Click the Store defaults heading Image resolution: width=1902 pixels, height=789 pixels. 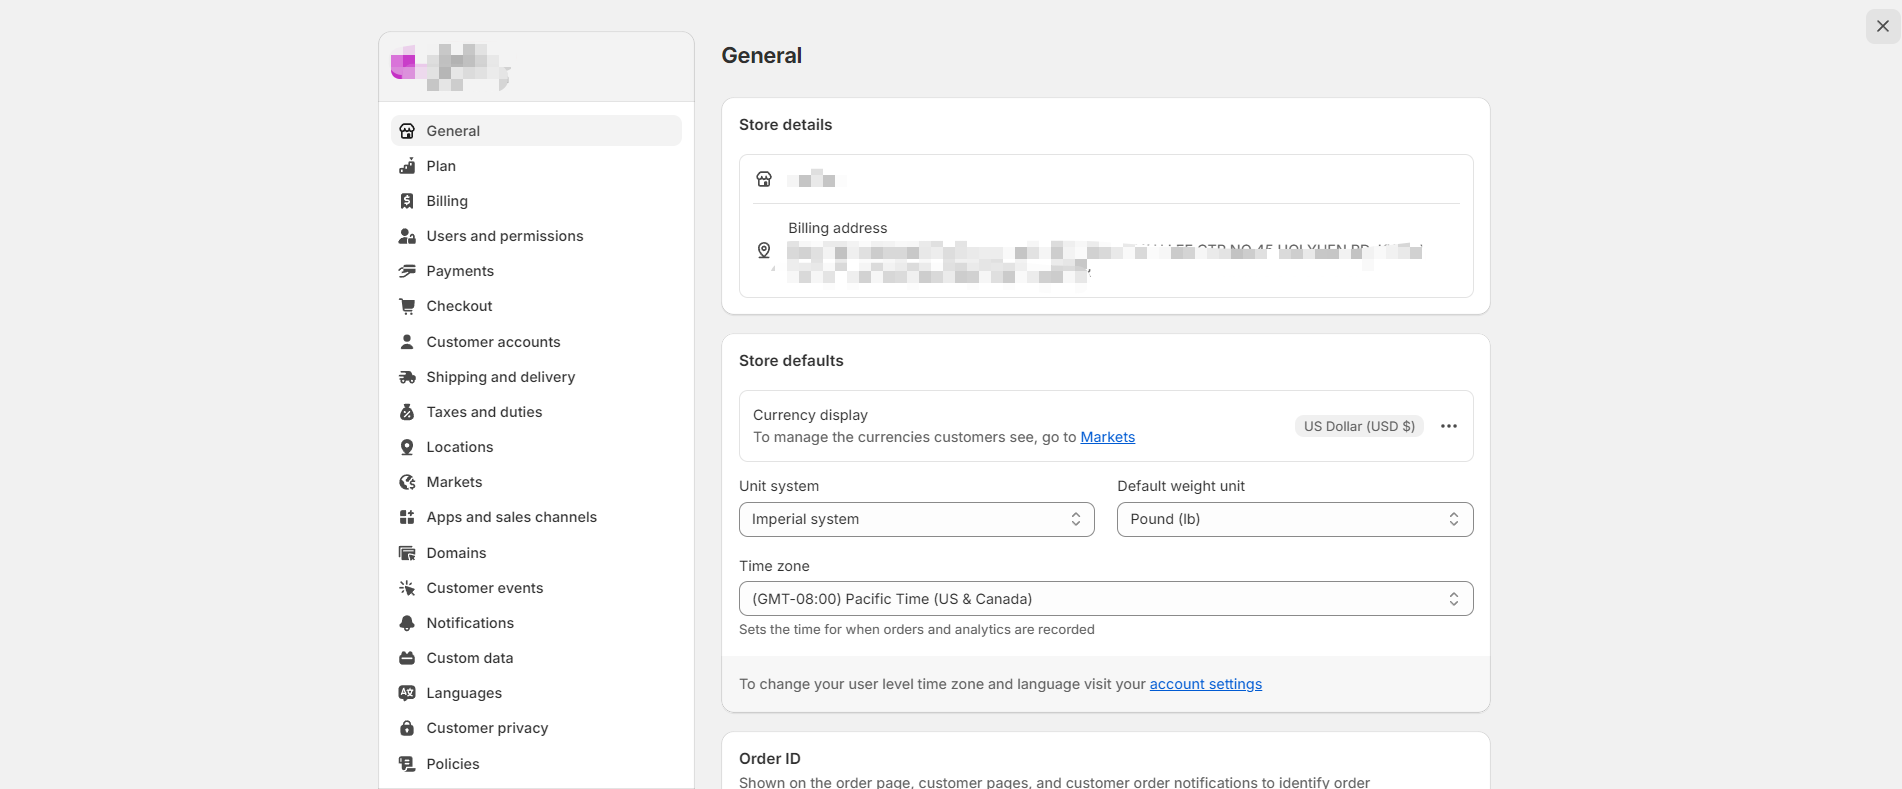pos(791,361)
